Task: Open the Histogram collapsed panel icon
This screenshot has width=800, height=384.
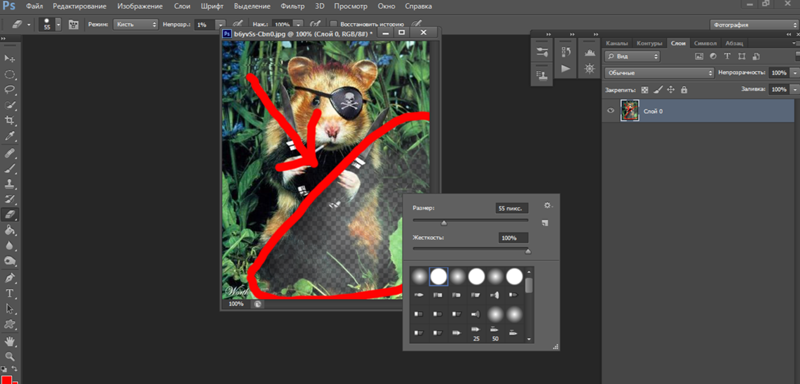Action: [x=589, y=52]
